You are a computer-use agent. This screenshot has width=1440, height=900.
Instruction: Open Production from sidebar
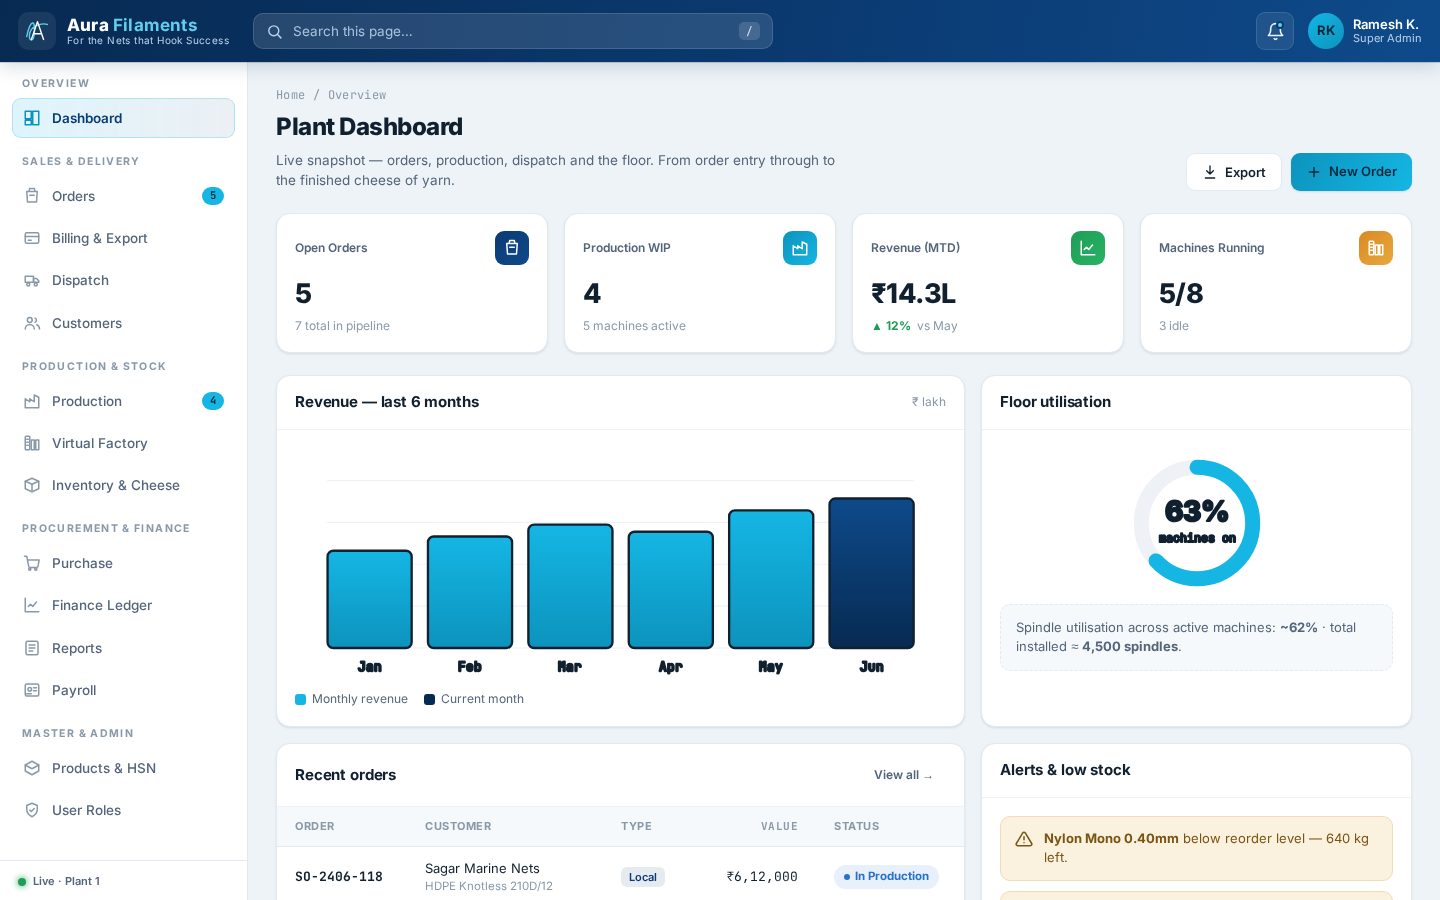tap(123, 401)
